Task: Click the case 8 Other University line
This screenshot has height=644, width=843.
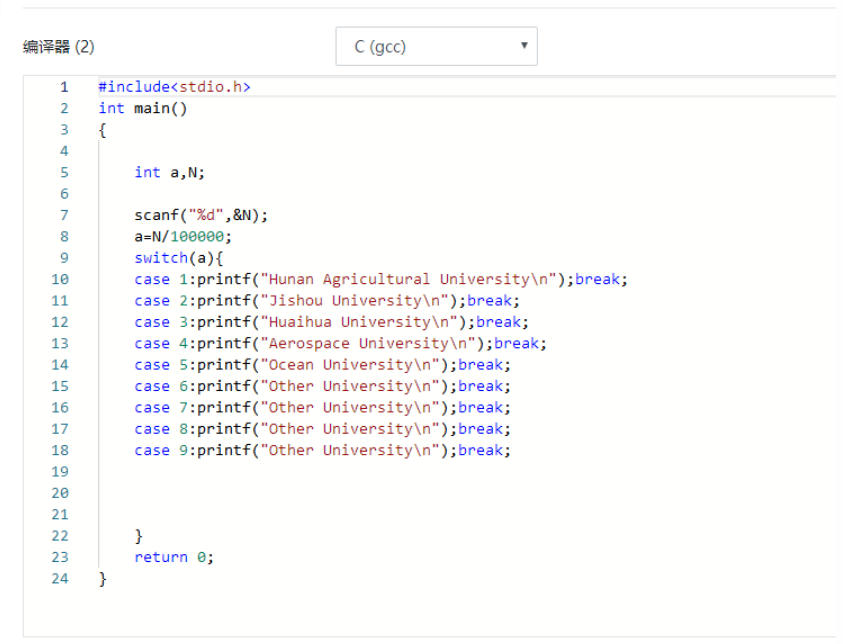Action: click(x=322, y=429)
